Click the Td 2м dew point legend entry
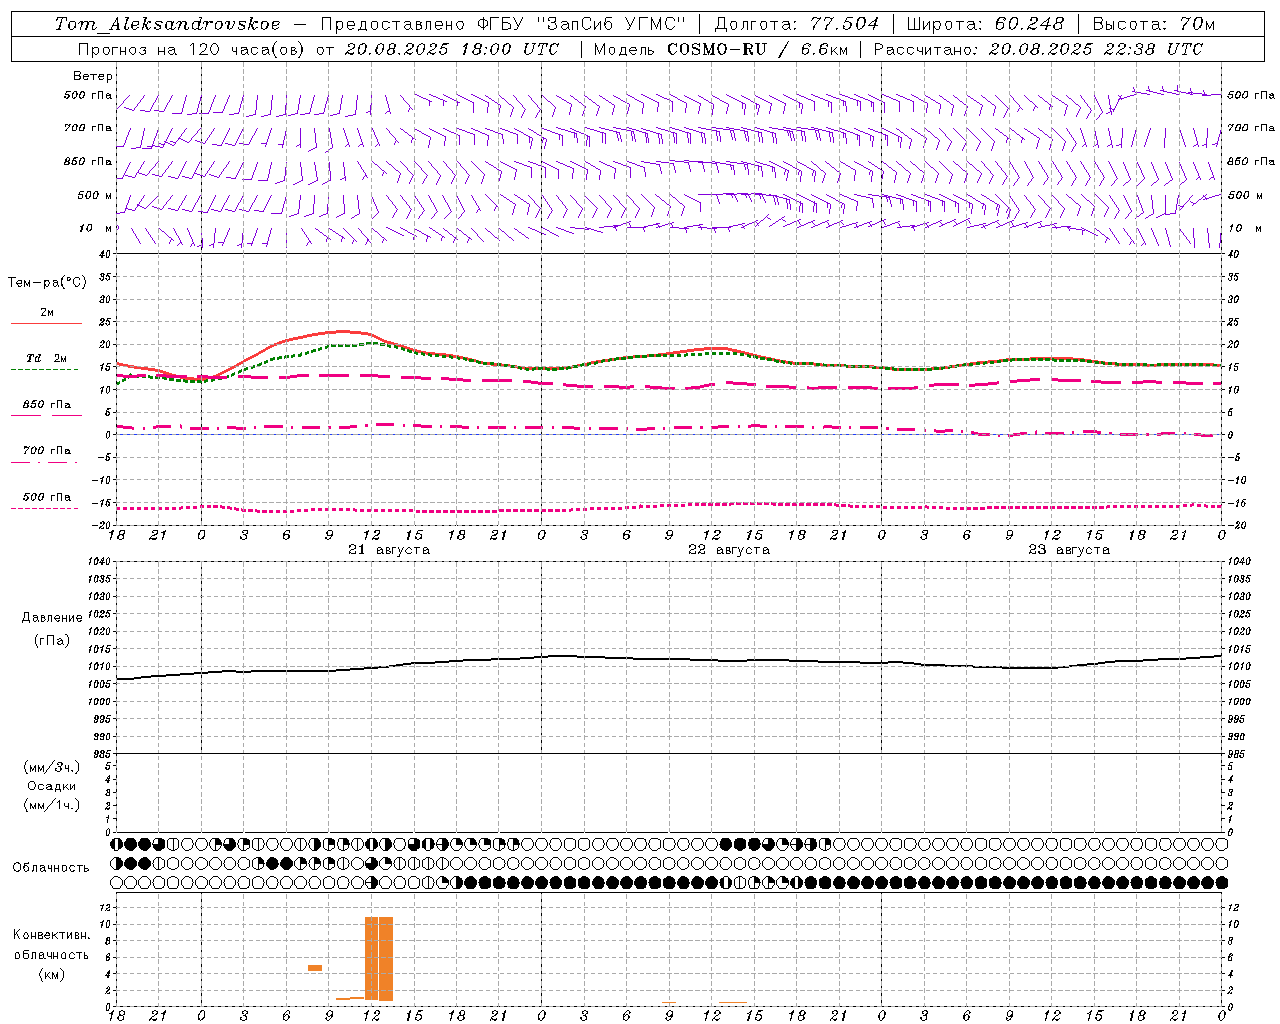 pos(47,358)
